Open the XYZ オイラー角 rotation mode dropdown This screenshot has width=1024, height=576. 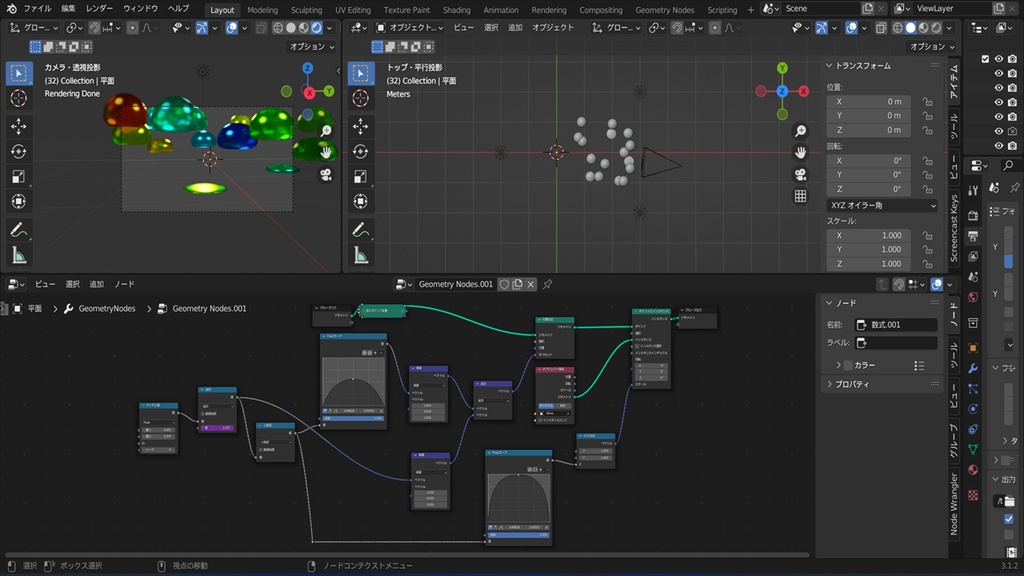tap(882, 205)
